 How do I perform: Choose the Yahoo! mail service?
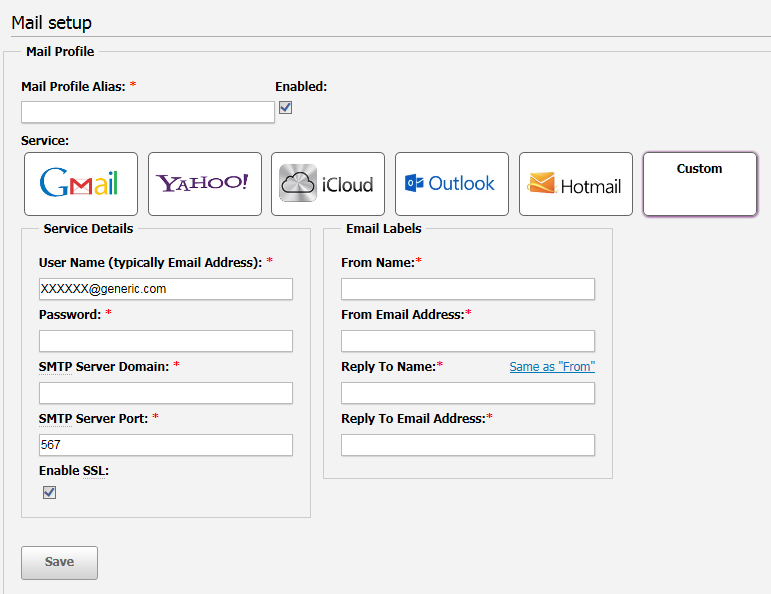pyautogui.click(x=204, y=184)
